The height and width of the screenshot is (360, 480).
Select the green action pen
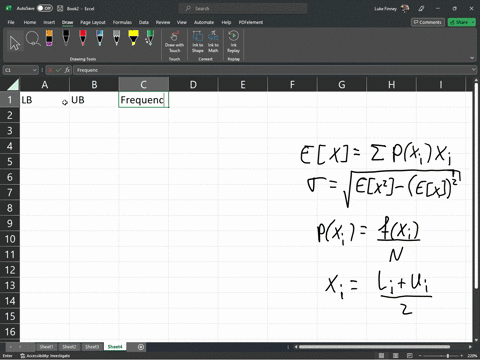pyautogui.click(x=150, y=38)
